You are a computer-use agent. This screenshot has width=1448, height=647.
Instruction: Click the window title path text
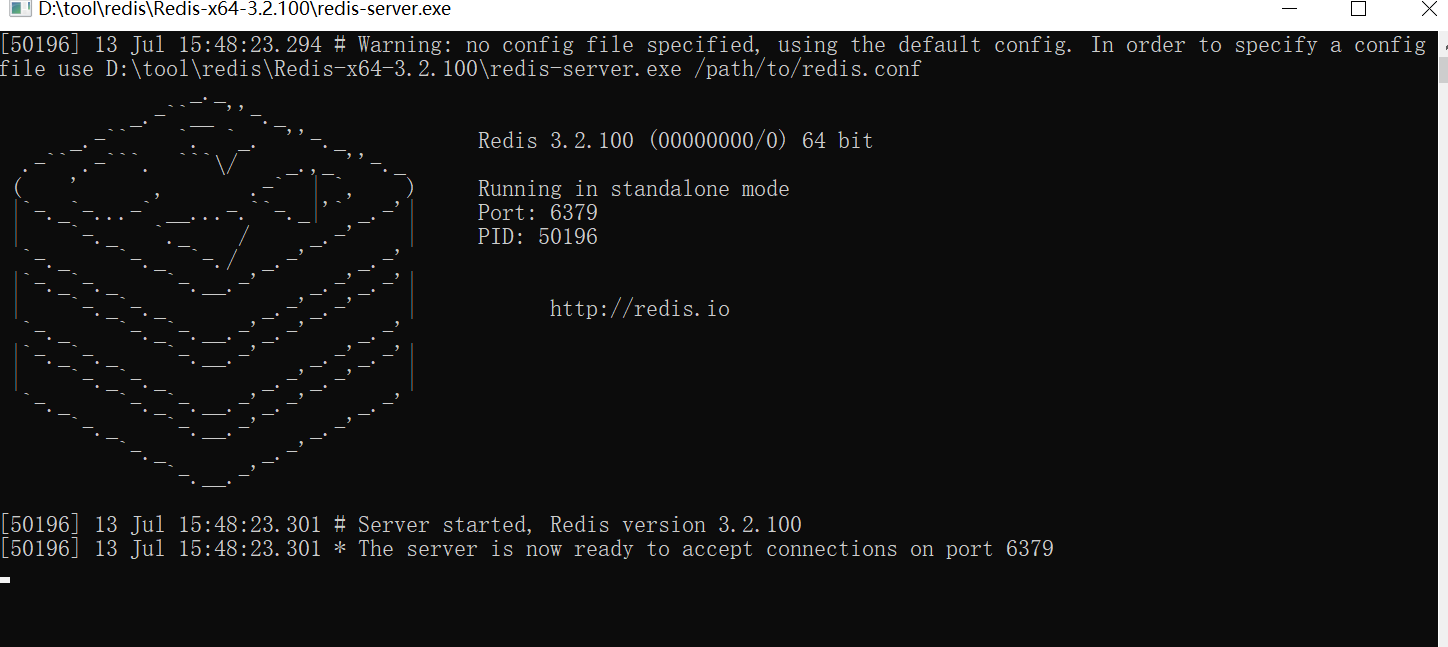pos(245,9)
